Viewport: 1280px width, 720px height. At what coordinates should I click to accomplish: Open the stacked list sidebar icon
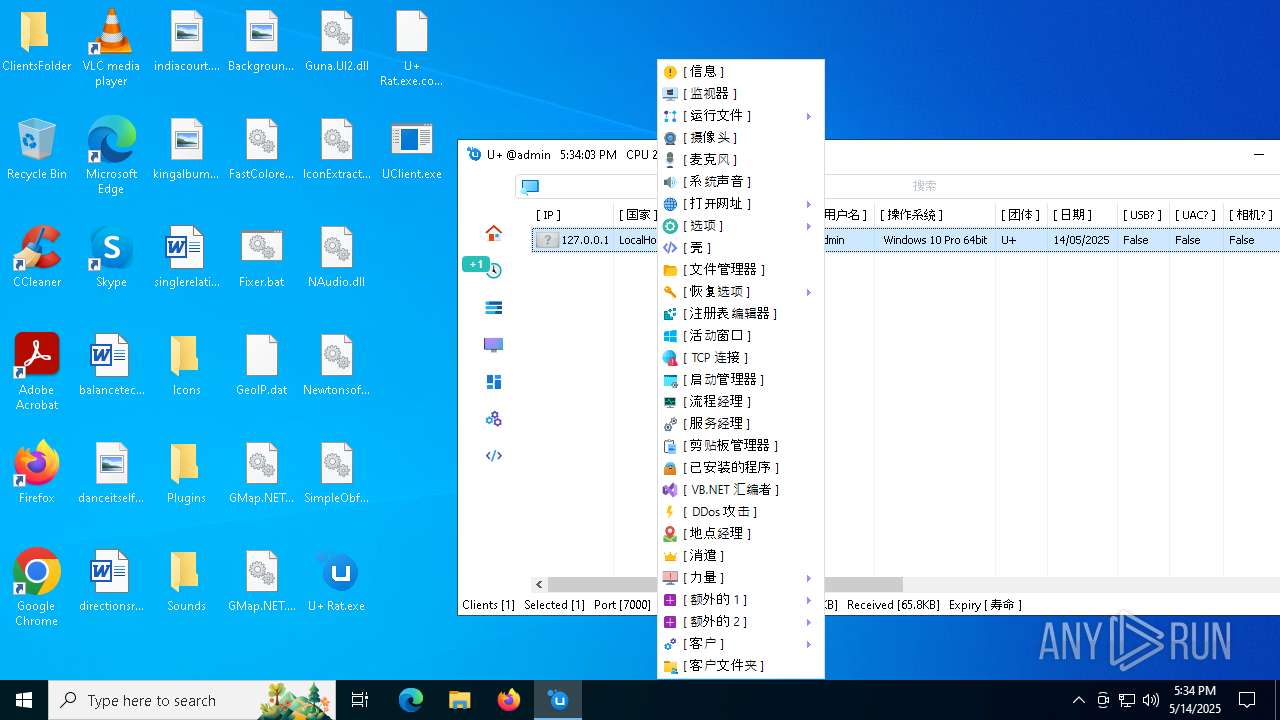pyautogui.click(x=493, y=308)
